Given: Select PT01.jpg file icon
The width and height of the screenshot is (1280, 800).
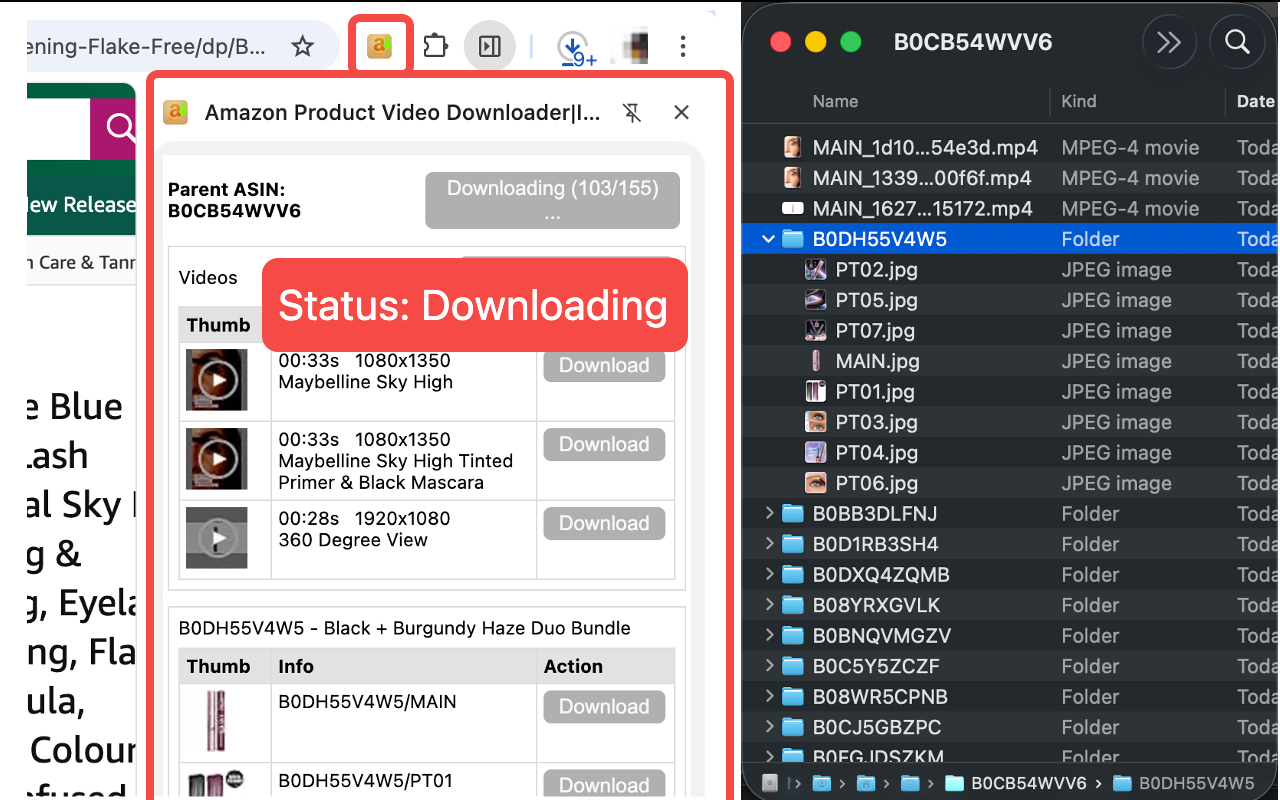Looking at the screenshot, I should pyautogui.click(x=816, y=391).
